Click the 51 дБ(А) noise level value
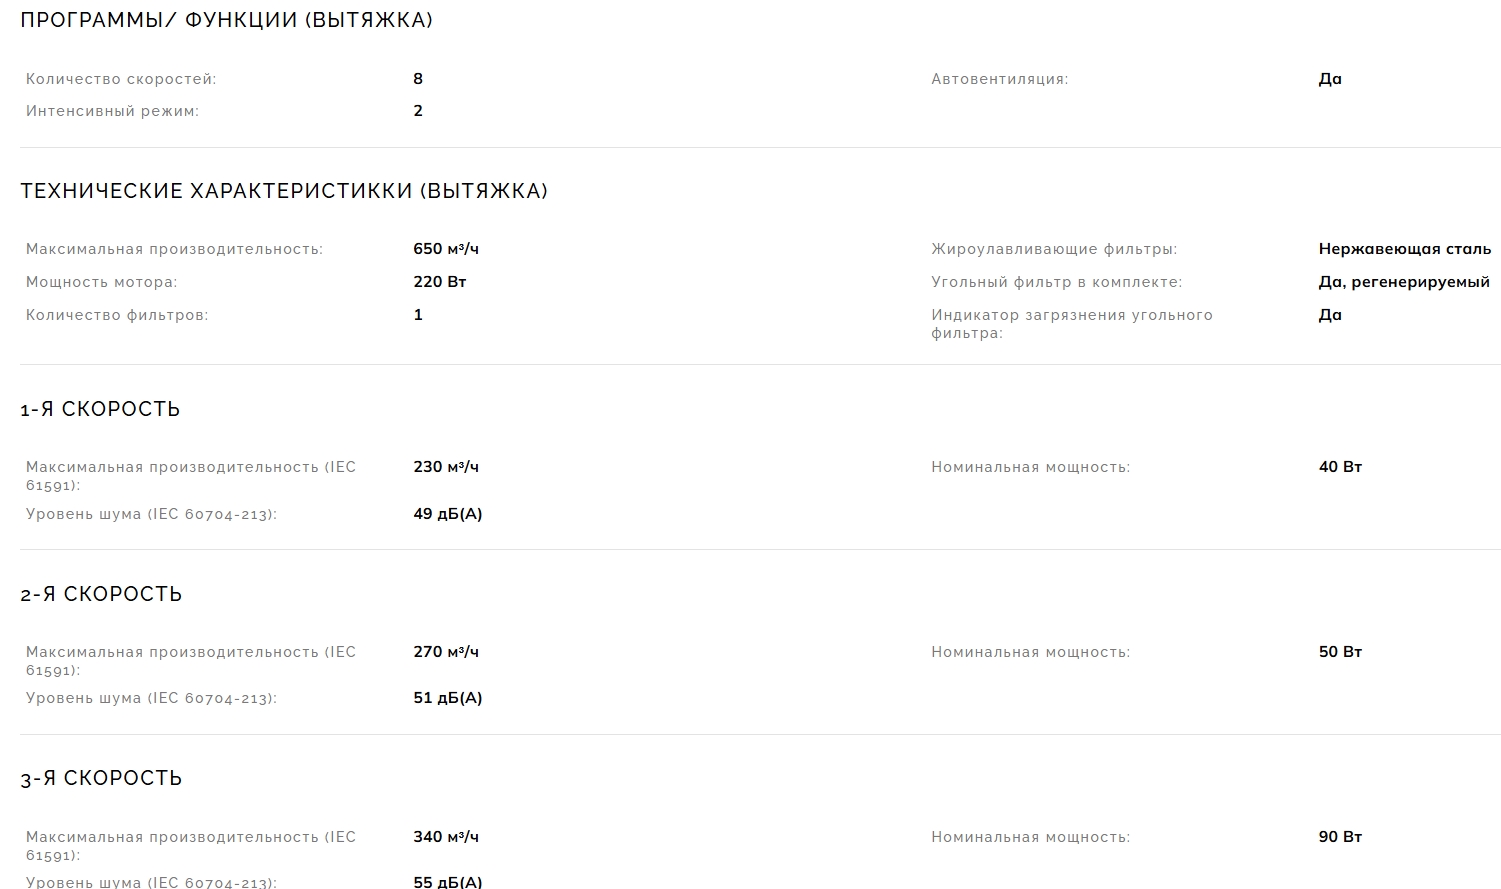 (x=447, y=698)
